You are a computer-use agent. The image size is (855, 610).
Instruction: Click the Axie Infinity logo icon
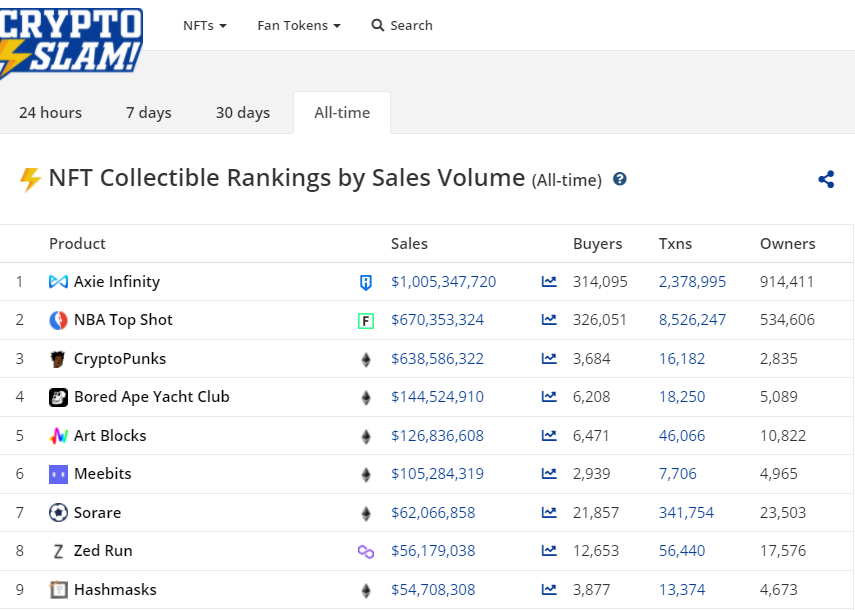tap(58, 282)
